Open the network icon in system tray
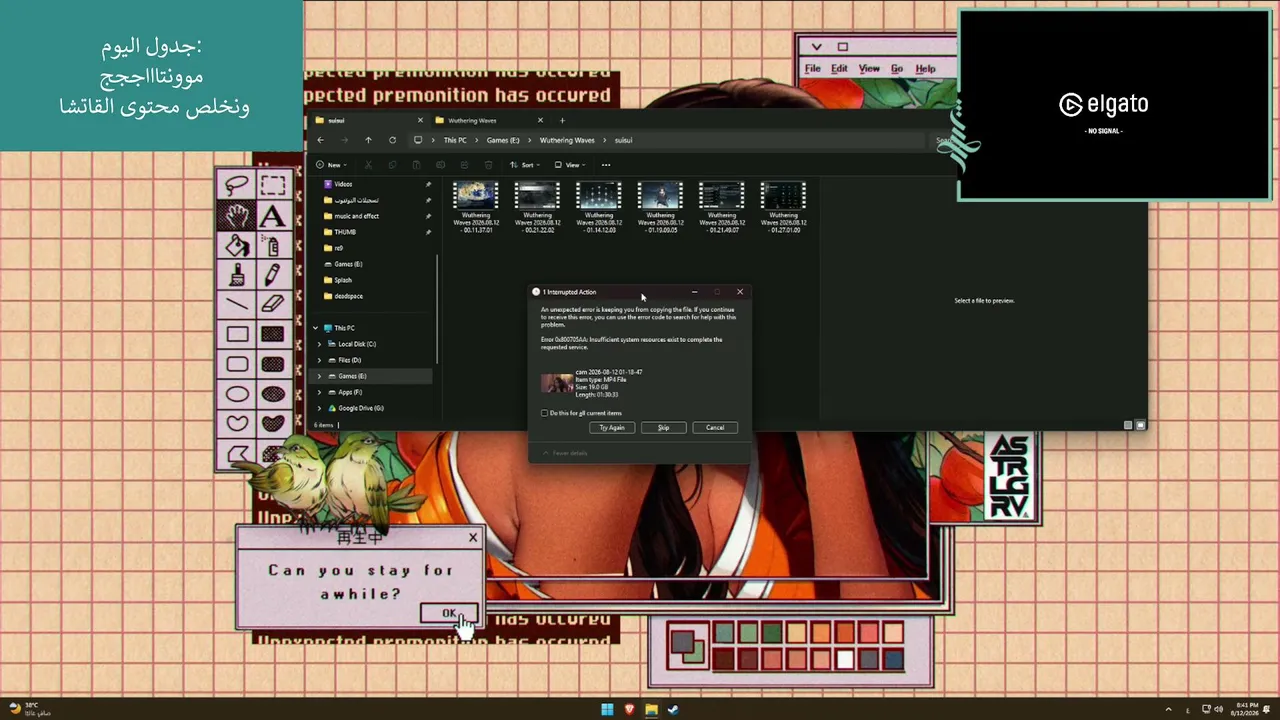1280x720 pixels. [x=1207, y=709]
